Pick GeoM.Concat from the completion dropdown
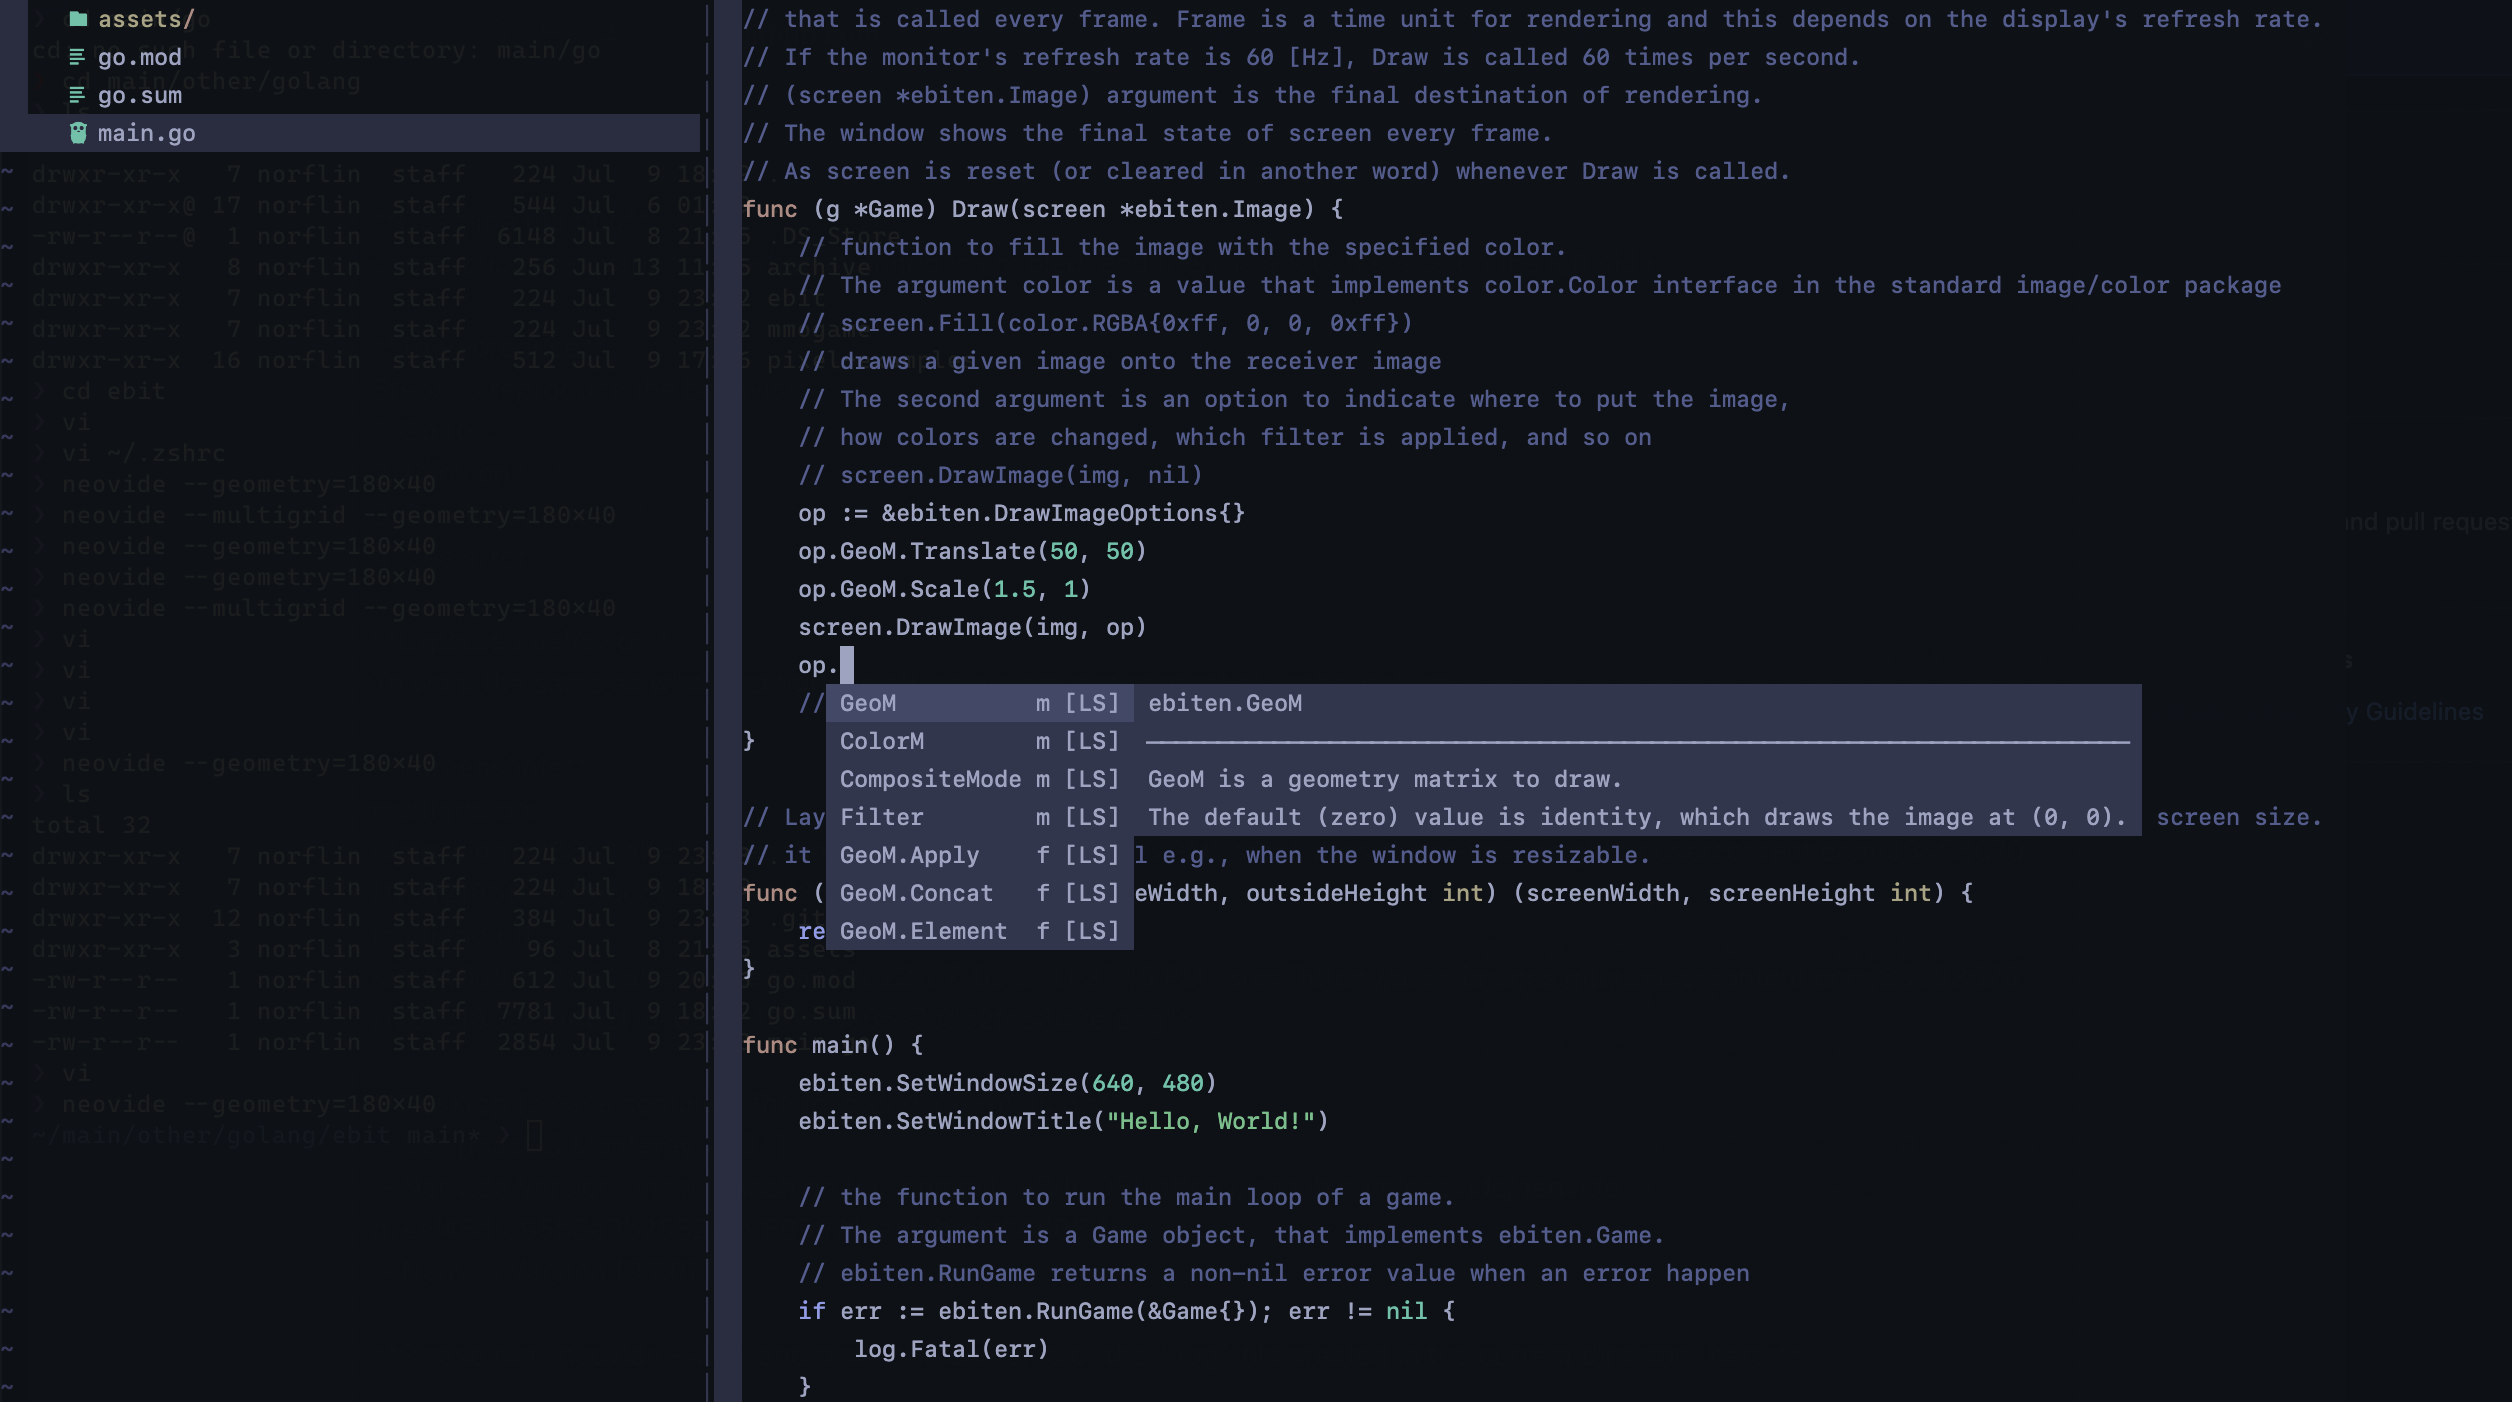This screenshot has width=2512, height=1402. click(x=914, y=893)
